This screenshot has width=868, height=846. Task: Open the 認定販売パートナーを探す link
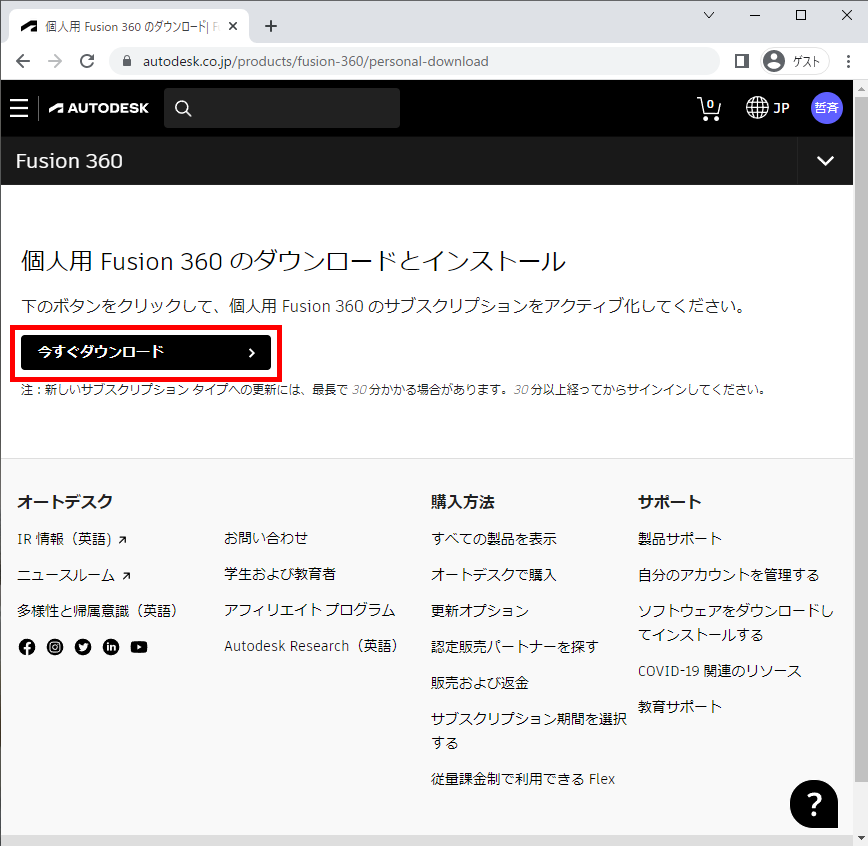point(515,647)
